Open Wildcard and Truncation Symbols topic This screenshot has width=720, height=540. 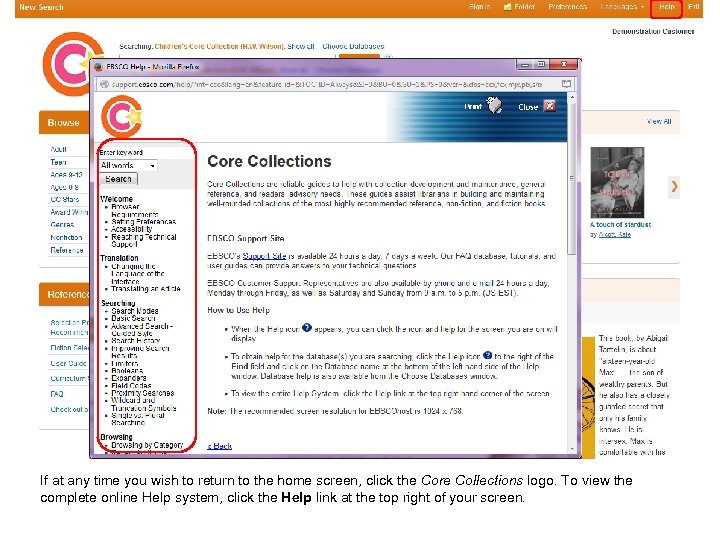pyautogui.click(x=143, y=404)
